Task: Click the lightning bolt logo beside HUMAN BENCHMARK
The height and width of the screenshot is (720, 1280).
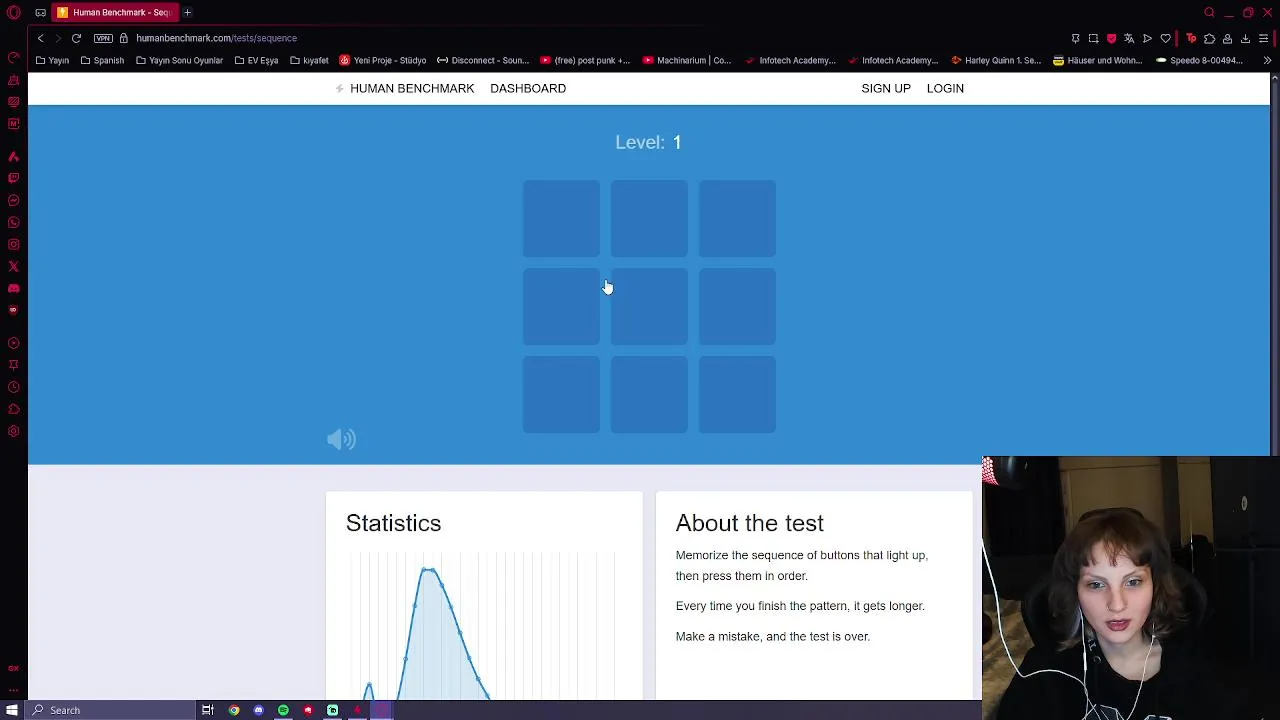Action: coord(340,89)
